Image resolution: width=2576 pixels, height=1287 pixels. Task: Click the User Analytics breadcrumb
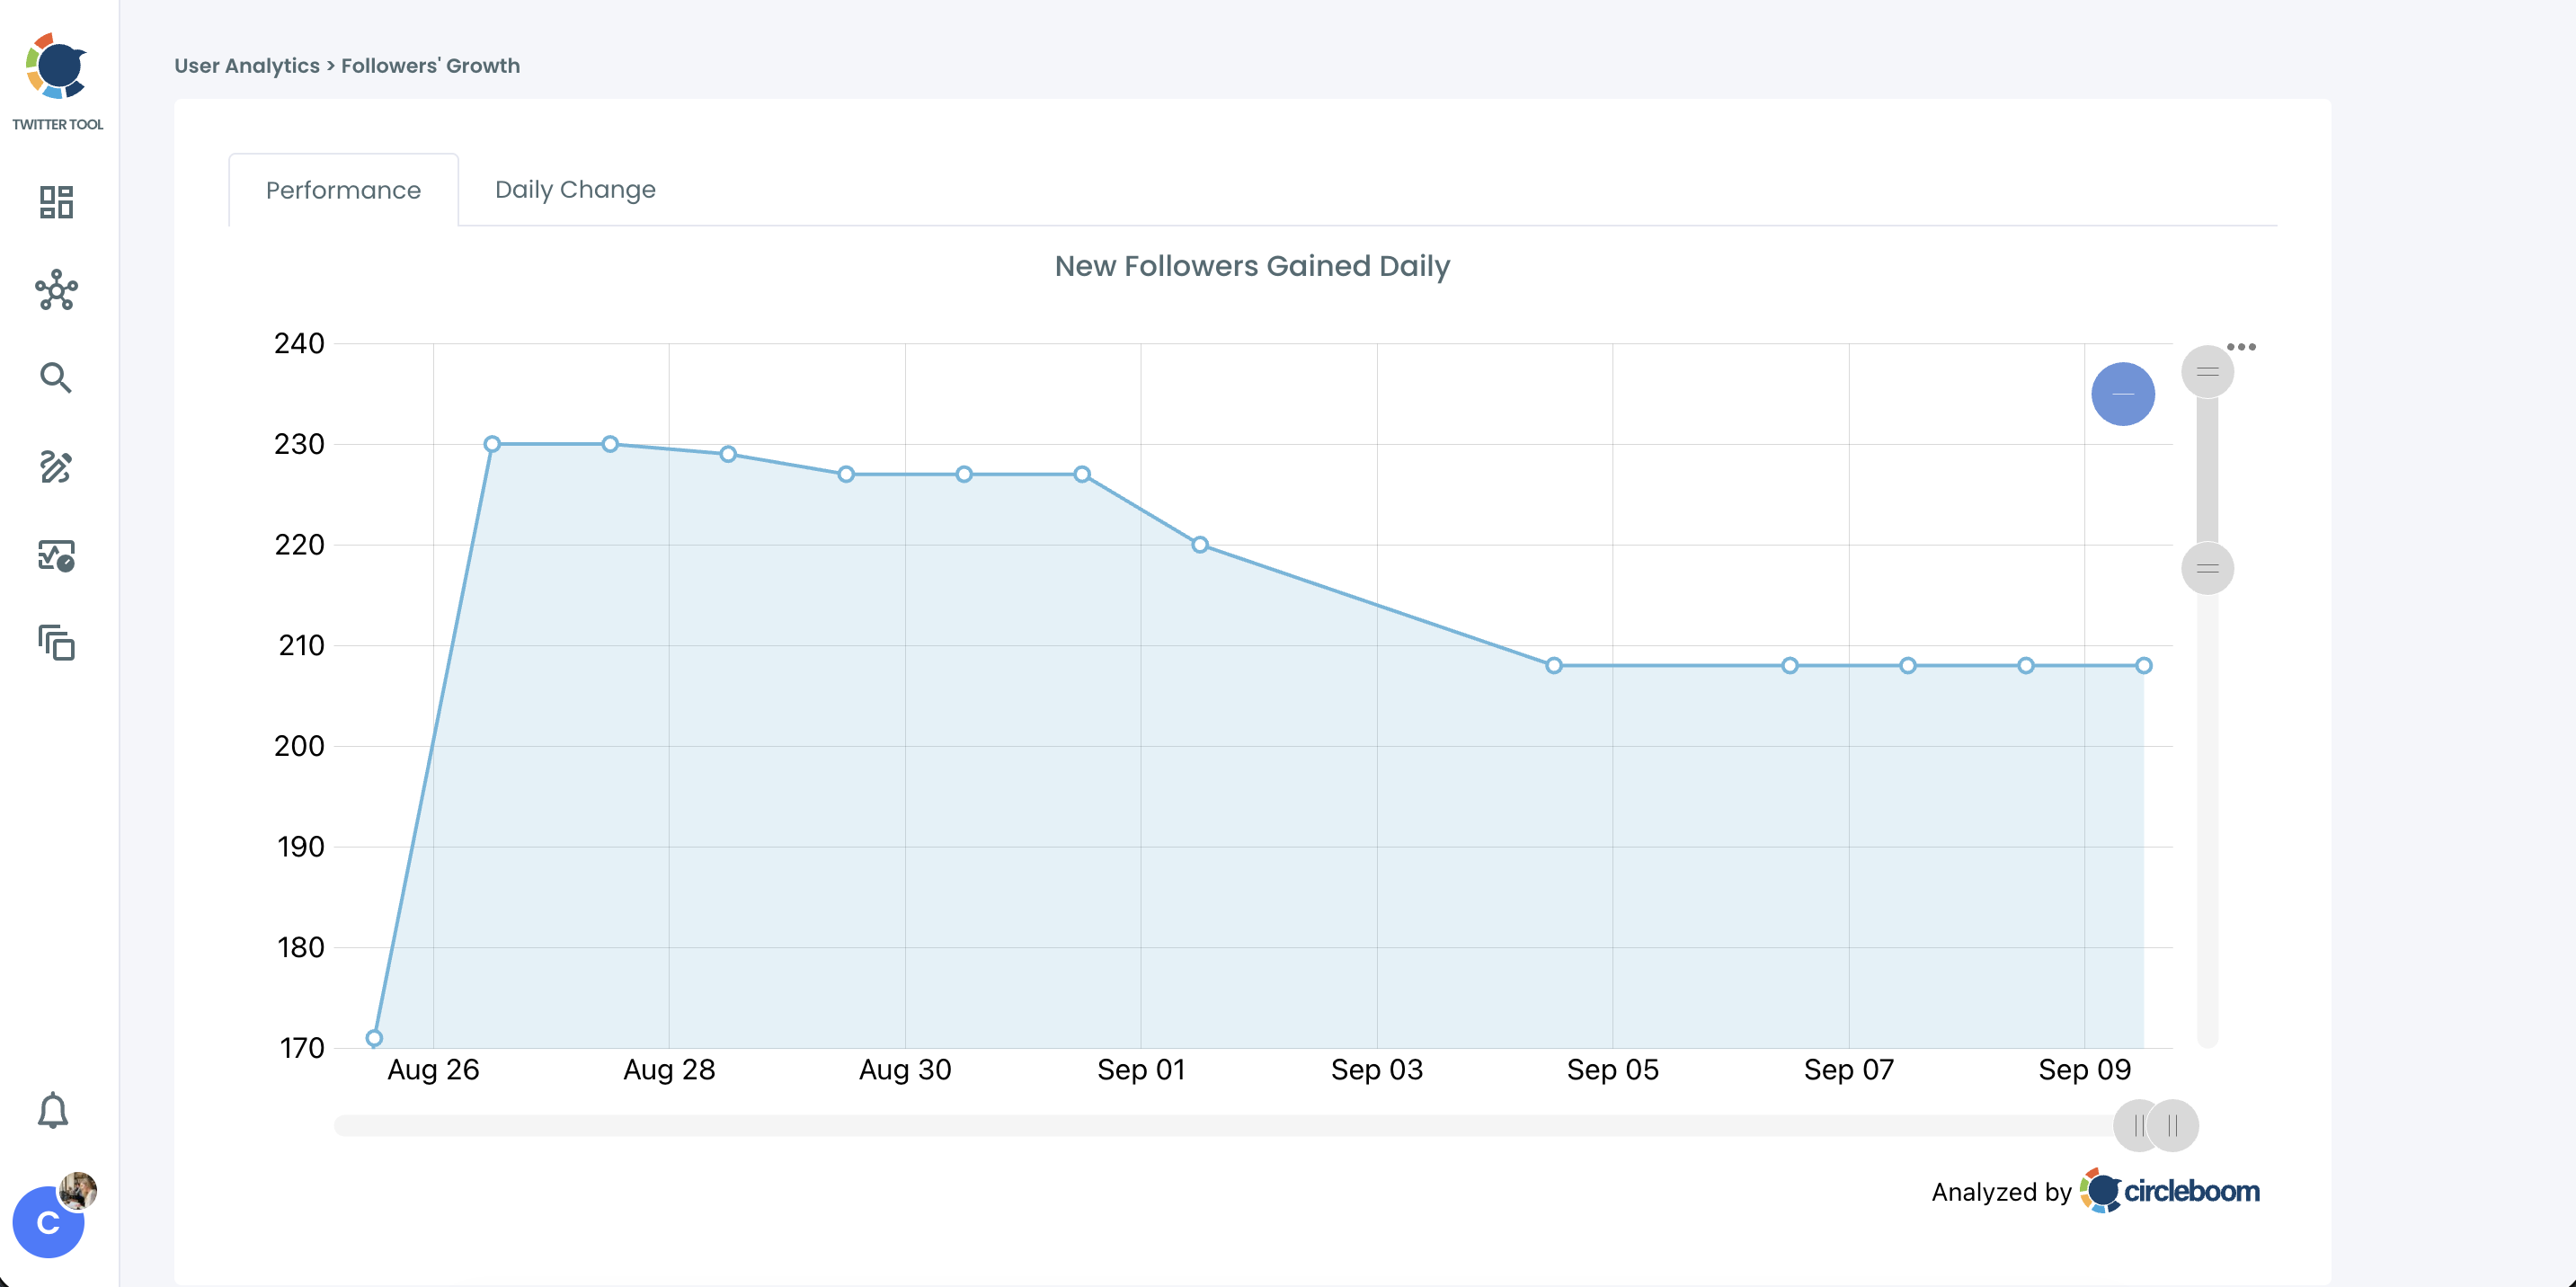tap(247, 66)
